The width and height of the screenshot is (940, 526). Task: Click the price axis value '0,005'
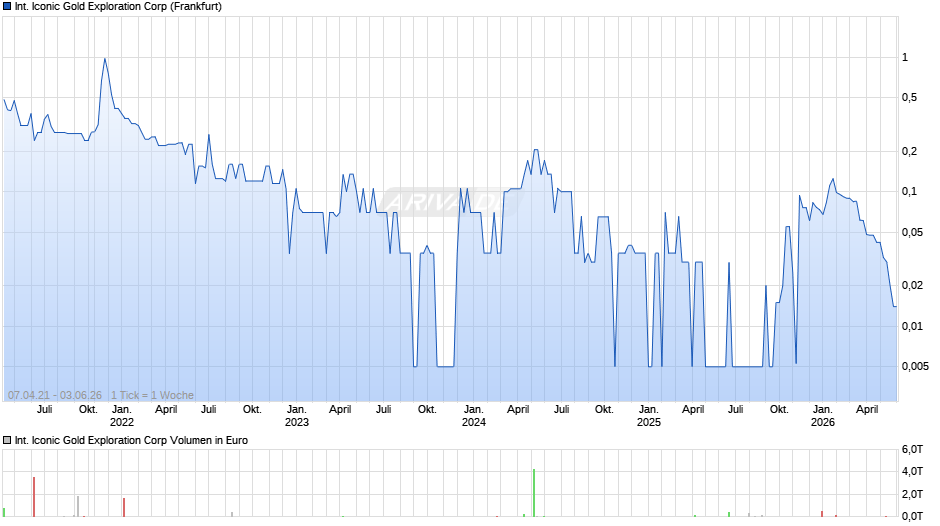pyautogui.click(x=915, y=366)
